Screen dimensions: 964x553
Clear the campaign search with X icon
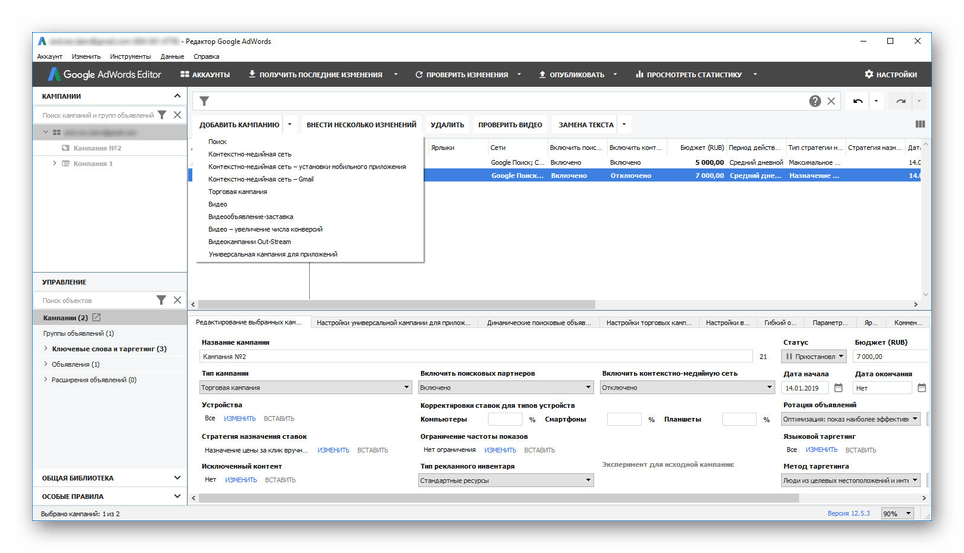pos(177,115)
